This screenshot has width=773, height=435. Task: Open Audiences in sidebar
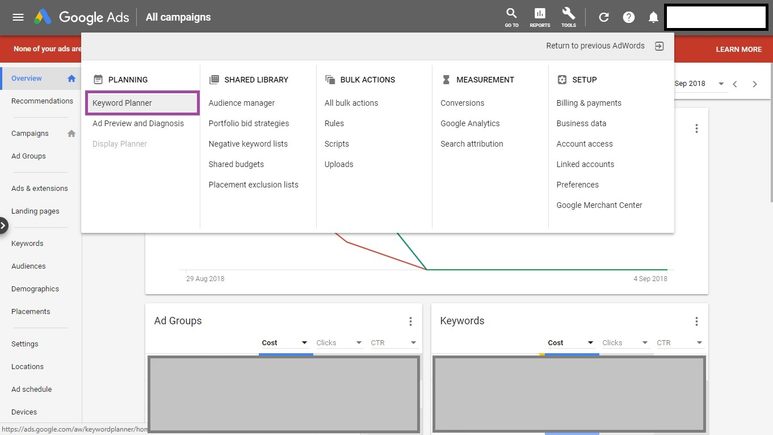(x=28, y=266)
